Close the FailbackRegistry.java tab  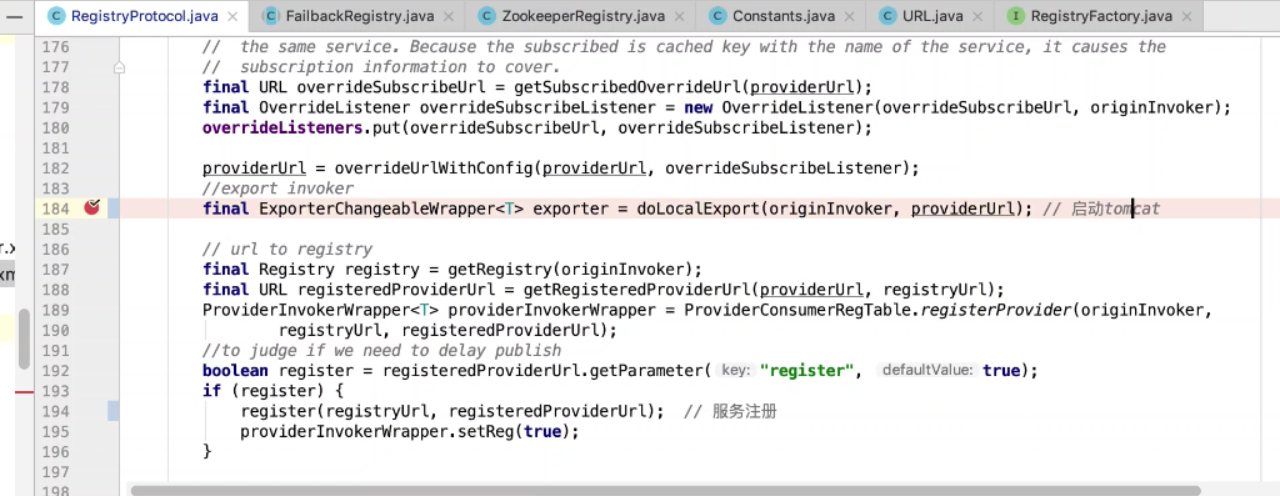448,16
